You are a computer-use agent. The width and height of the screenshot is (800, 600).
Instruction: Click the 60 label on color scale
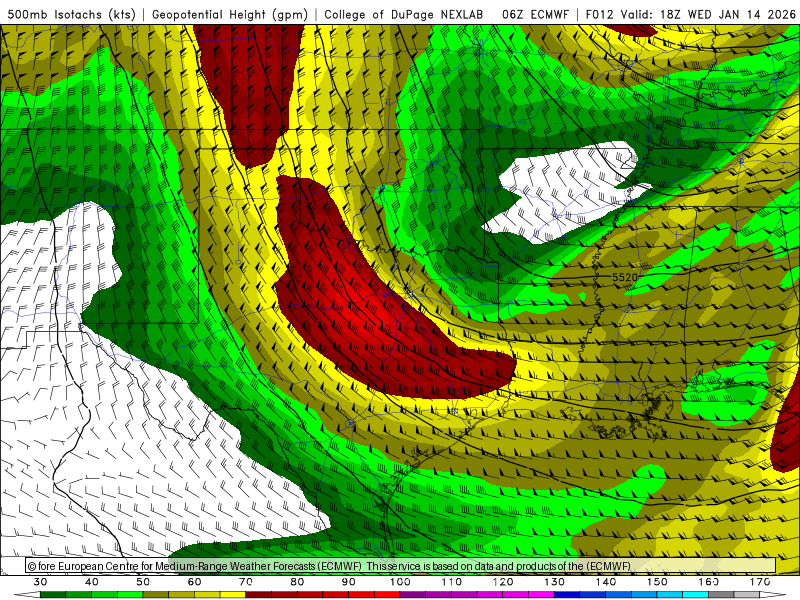point(194,582)
